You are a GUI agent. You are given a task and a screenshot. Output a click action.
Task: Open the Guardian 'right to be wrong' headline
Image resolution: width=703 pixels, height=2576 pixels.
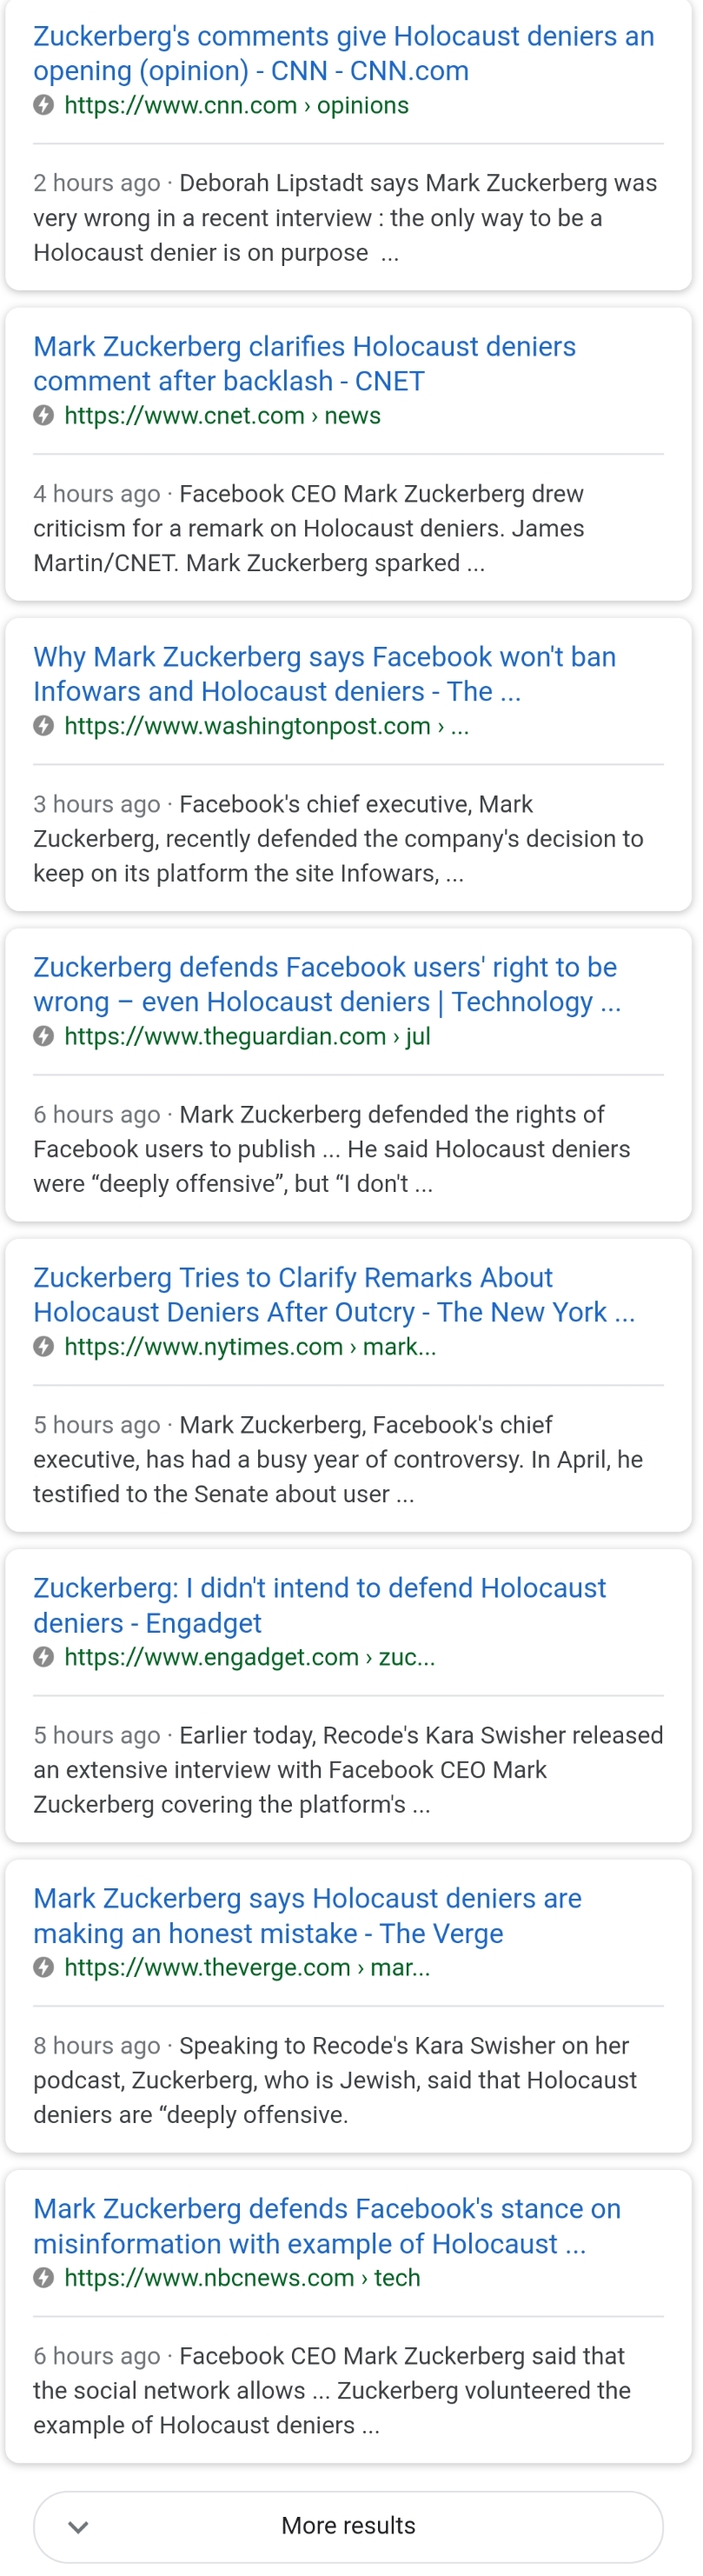[326, 984]
